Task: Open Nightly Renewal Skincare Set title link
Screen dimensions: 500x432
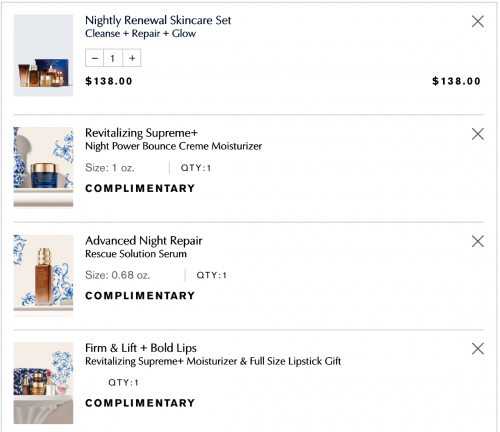Action: click(x=158, y=20)
